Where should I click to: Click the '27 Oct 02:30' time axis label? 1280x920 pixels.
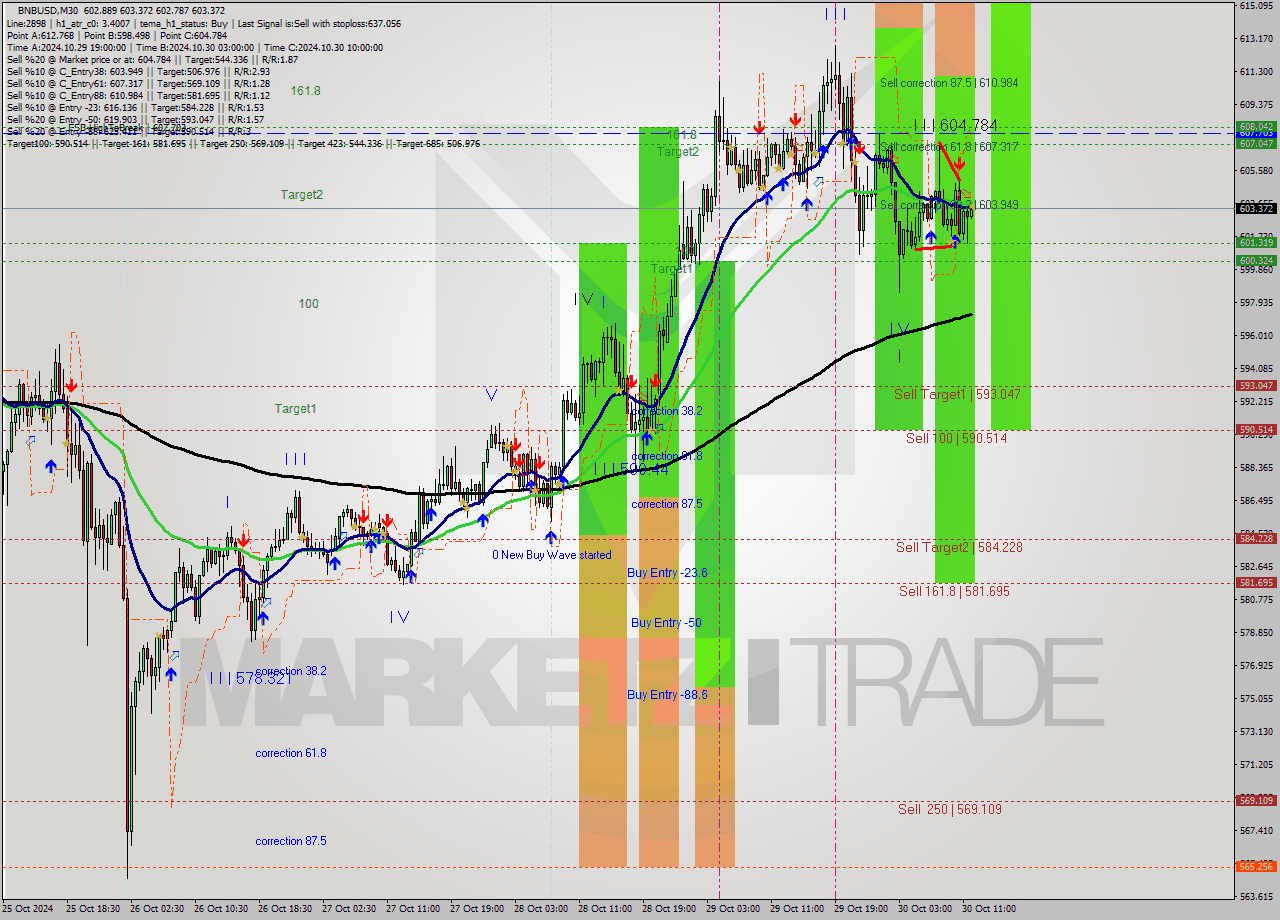click(x=349, y=909)
